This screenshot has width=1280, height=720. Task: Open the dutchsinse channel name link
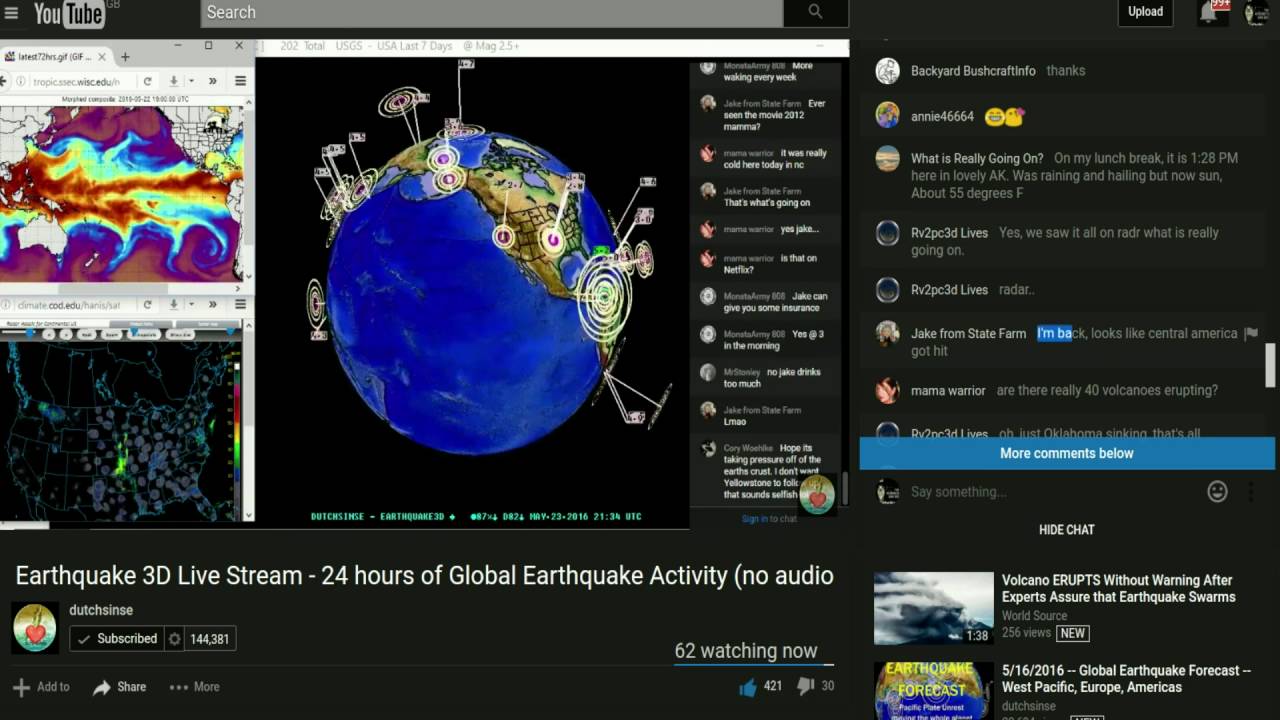[x=101, y=610]
